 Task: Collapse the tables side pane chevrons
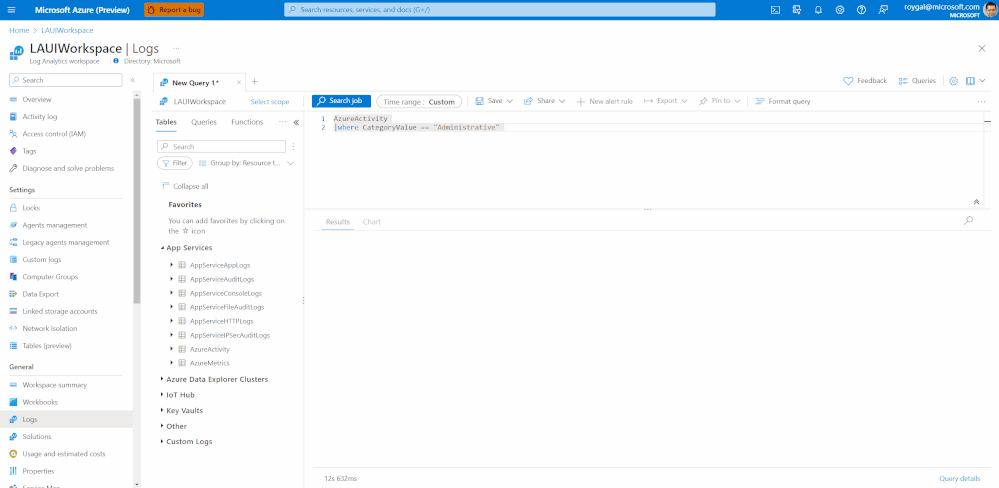click(x=296, y=122)
